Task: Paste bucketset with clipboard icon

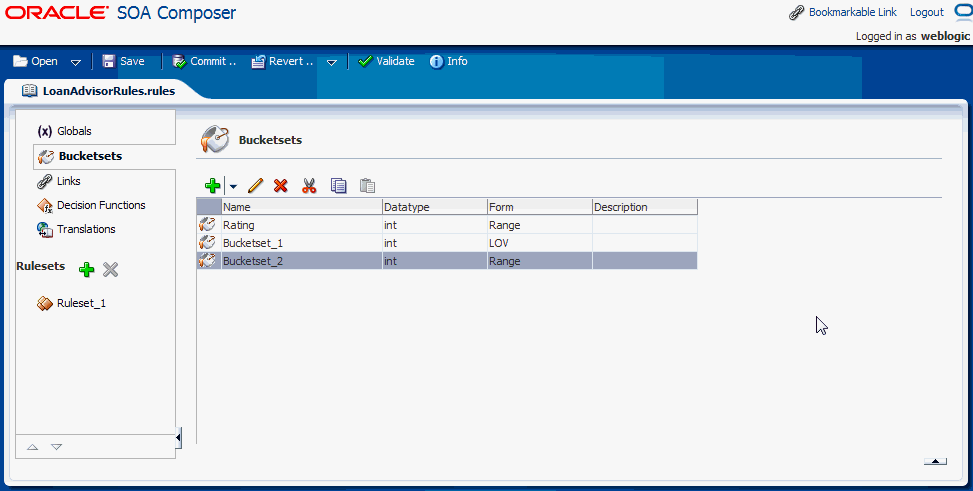Action: point(367,186)
